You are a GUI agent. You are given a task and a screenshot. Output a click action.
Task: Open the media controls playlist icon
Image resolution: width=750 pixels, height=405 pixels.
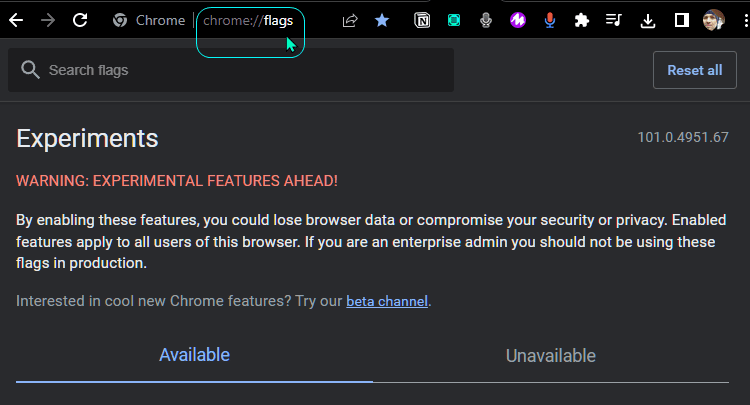click(613, 20)
